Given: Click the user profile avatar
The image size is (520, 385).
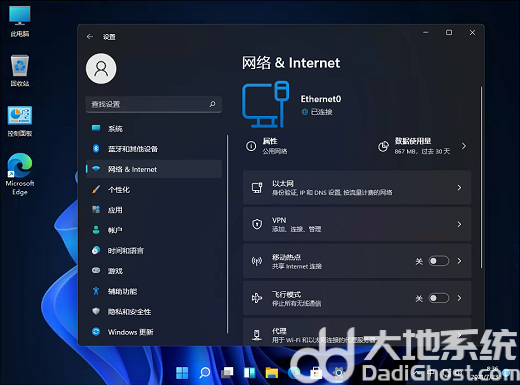Looking at the screenshot, I should (101, 69).
